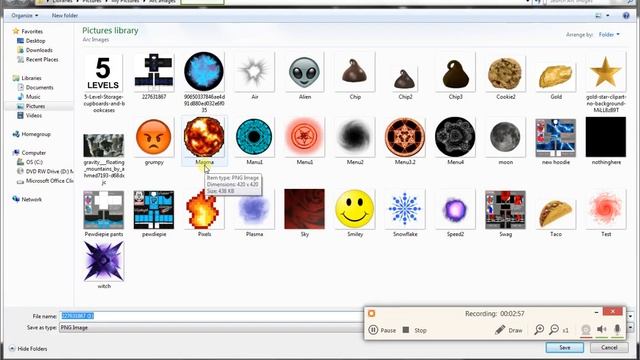Open the Organize dropdown menu
Screen dimensions: 640x360
24,16
